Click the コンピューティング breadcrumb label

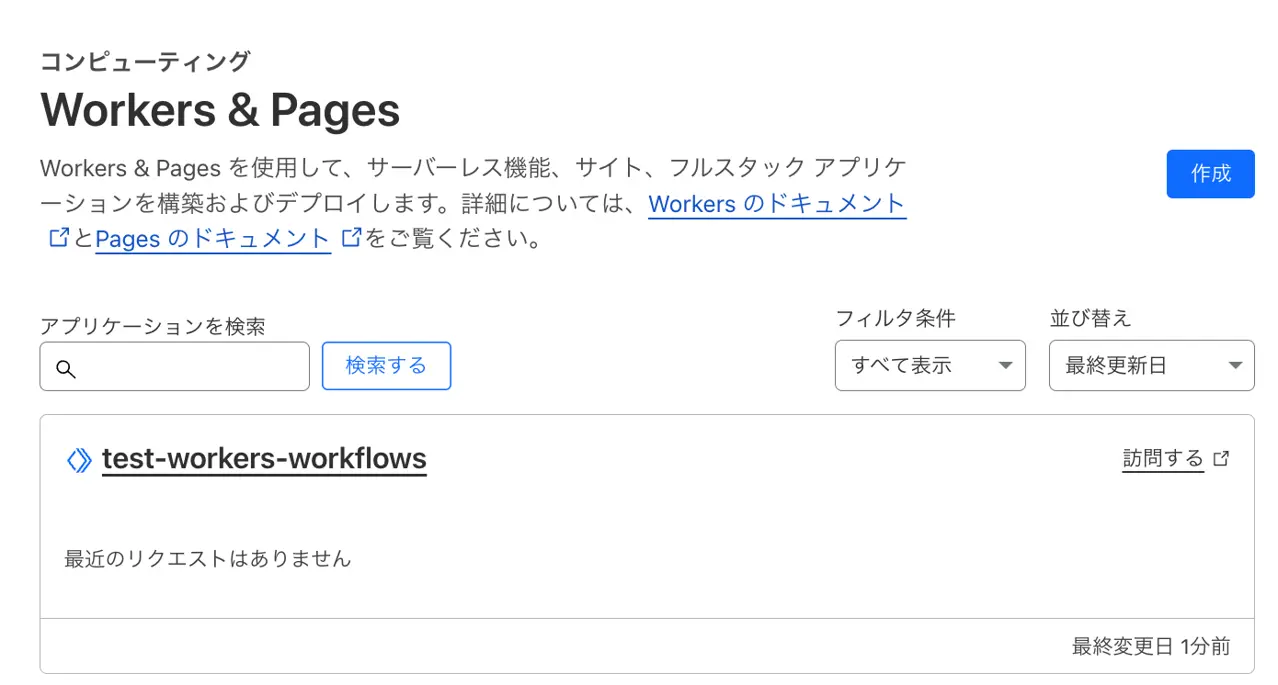[x=145, y=61]
